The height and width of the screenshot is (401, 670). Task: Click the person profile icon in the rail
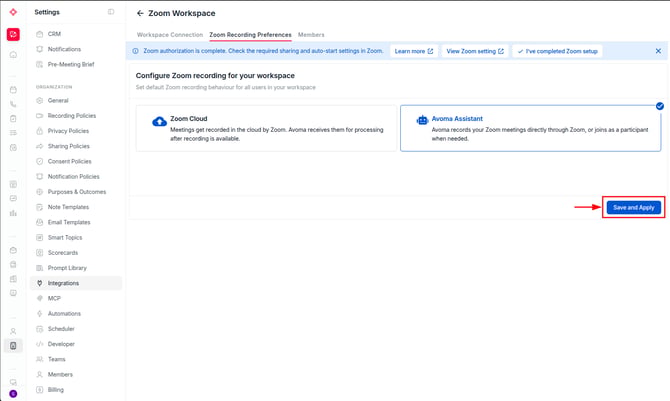pos(13,331)
